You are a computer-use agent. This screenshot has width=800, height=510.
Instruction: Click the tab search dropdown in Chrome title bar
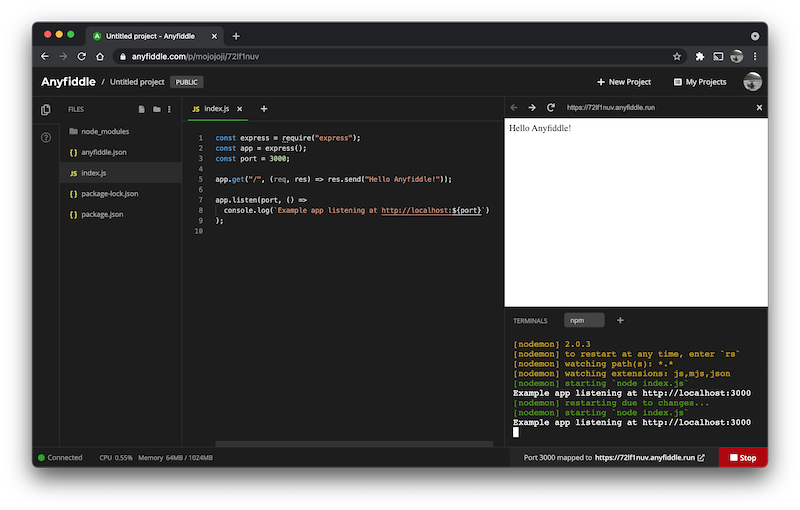point(755,36)
